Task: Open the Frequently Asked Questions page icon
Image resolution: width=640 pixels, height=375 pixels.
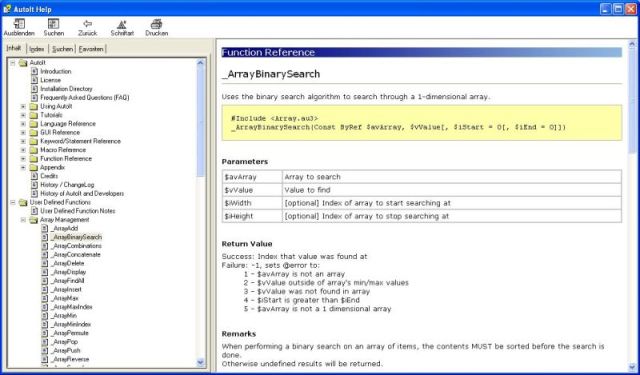Action: 34,98
